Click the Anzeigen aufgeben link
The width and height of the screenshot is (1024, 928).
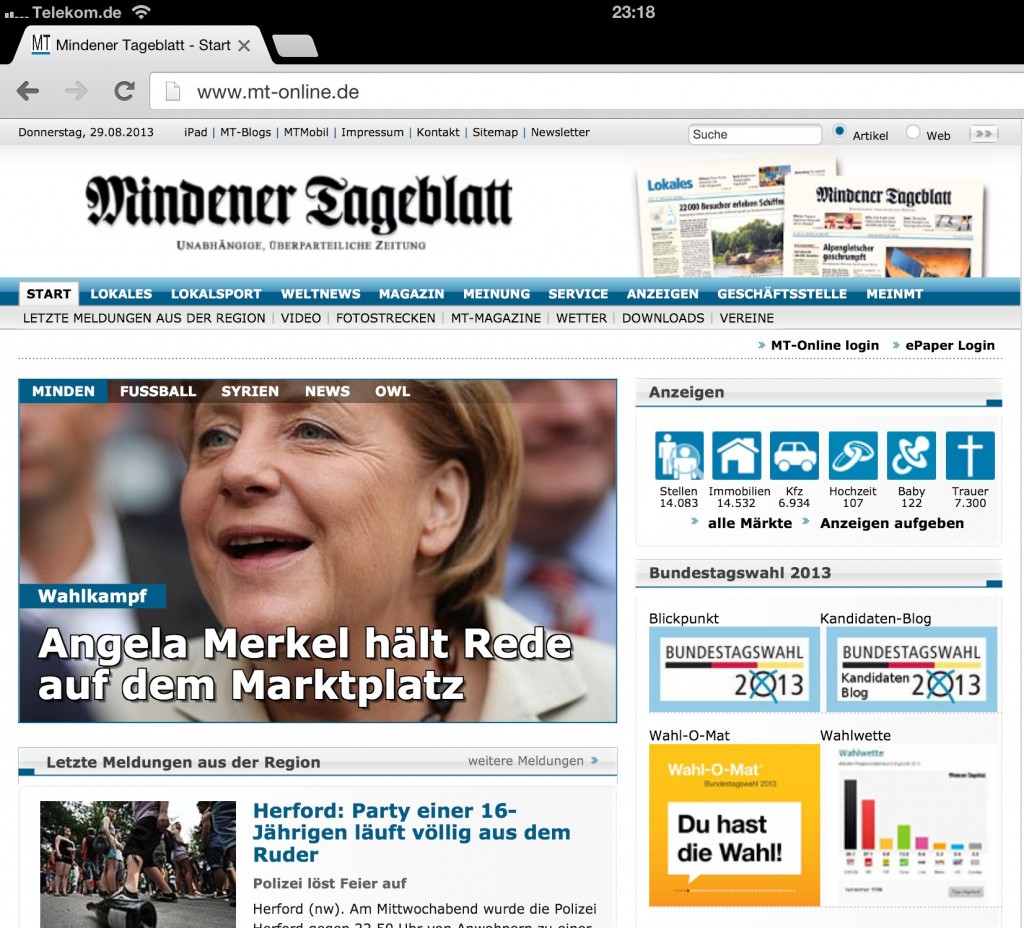coord(892,523)
